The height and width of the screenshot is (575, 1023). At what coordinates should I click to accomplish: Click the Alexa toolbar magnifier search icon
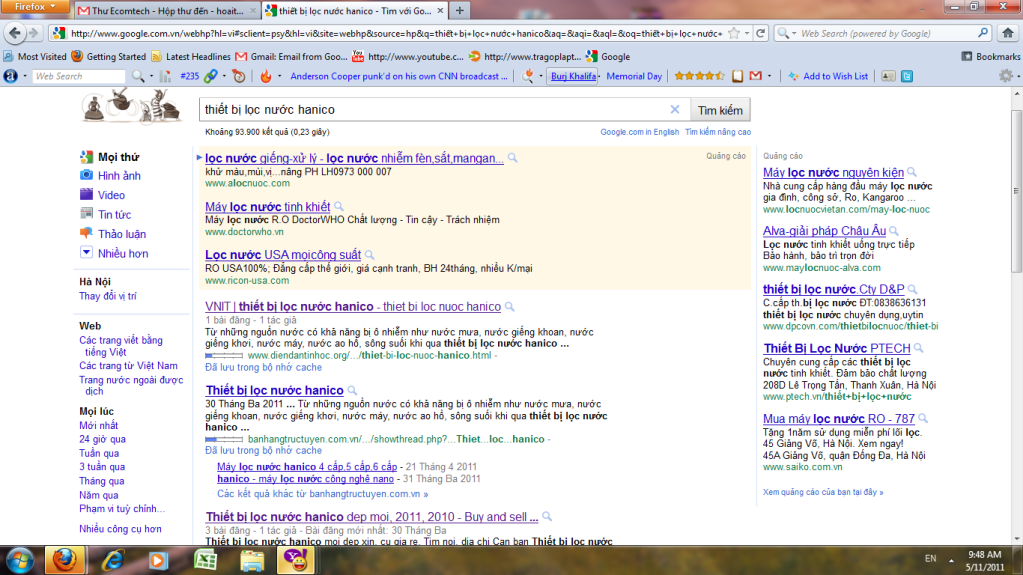click(138, 76)
